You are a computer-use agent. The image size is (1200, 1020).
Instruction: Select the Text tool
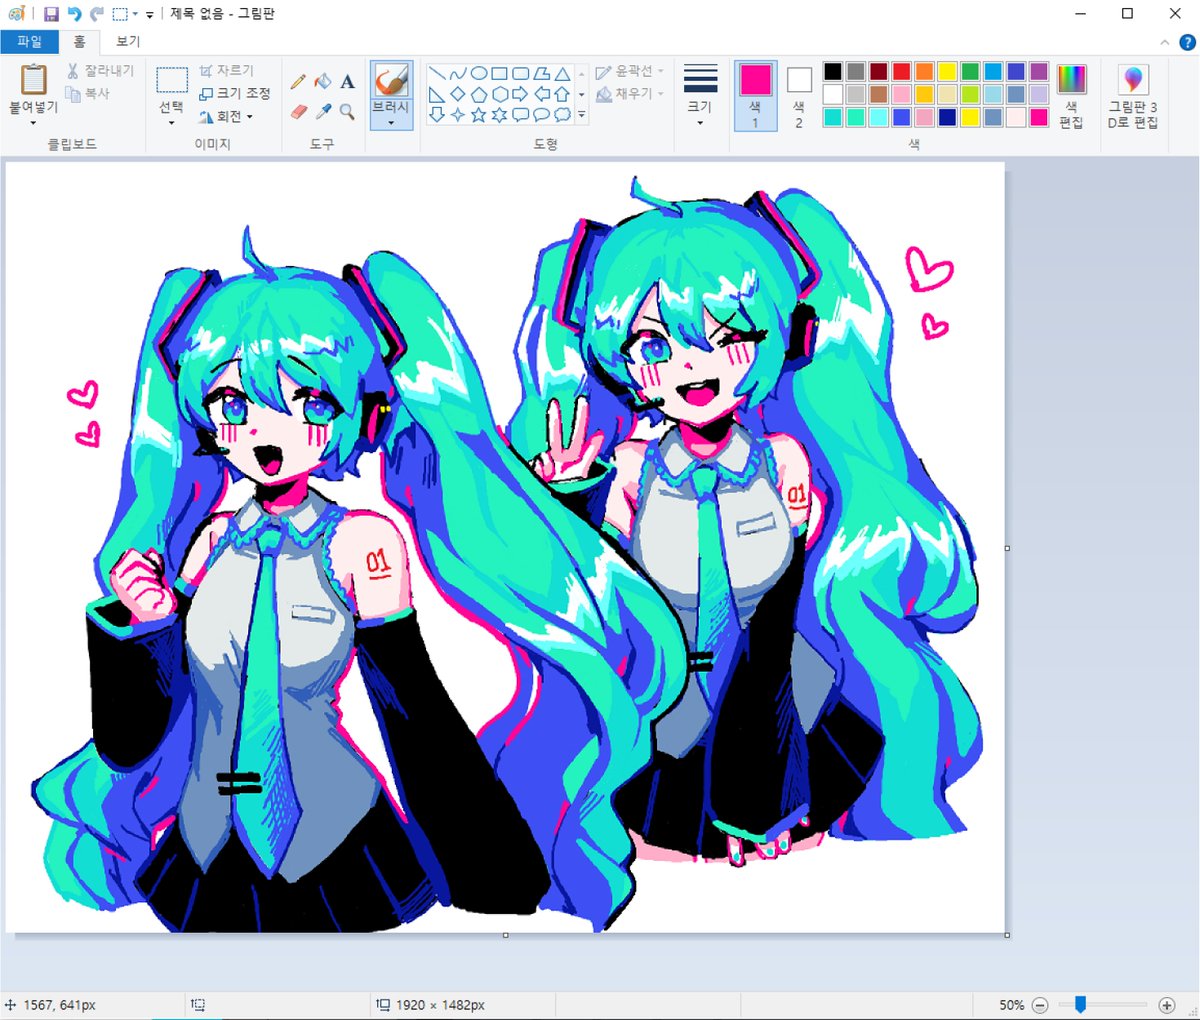tap(347, 82)
